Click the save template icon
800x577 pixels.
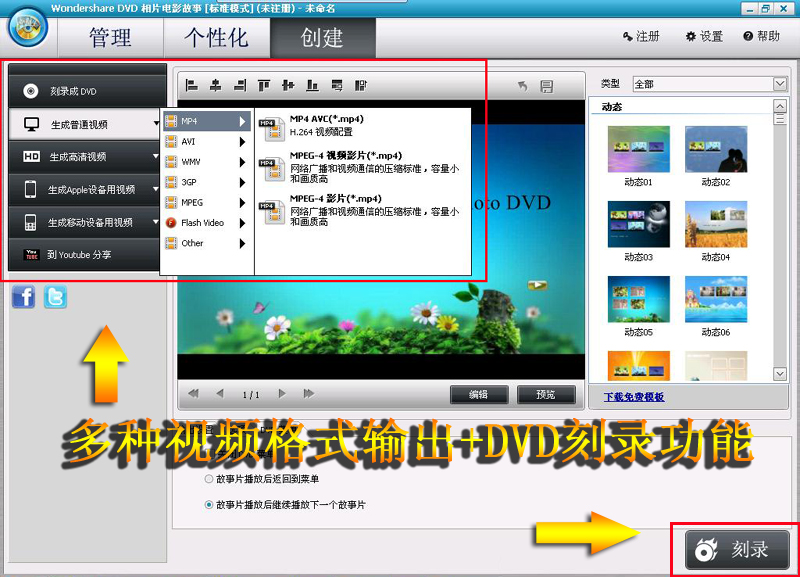point(547,86)
